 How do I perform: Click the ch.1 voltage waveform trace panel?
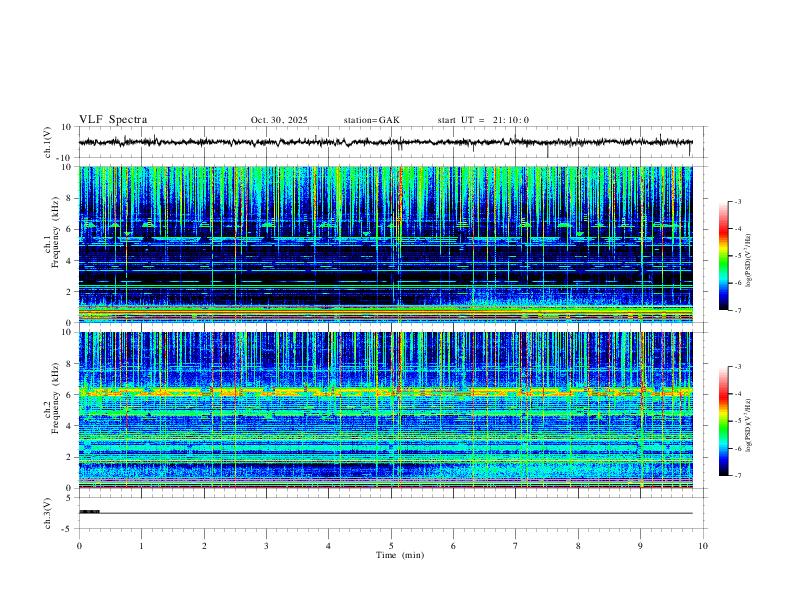[x=392, y=142]
